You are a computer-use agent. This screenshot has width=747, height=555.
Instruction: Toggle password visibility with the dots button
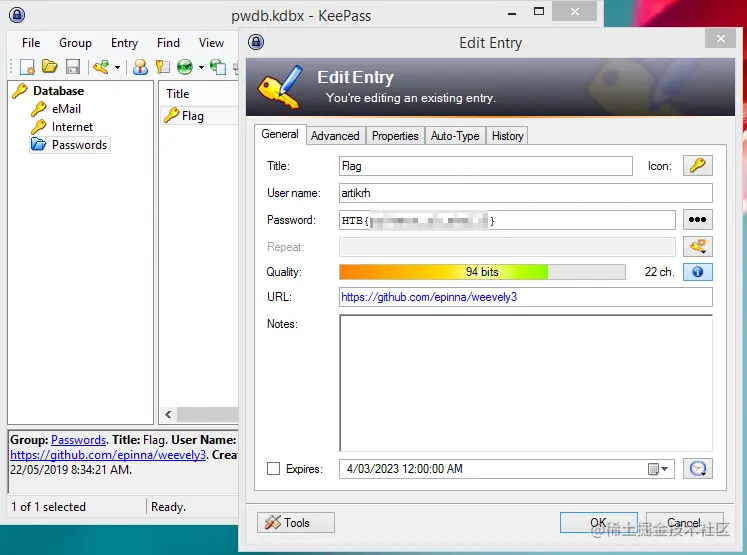(697, 220)
